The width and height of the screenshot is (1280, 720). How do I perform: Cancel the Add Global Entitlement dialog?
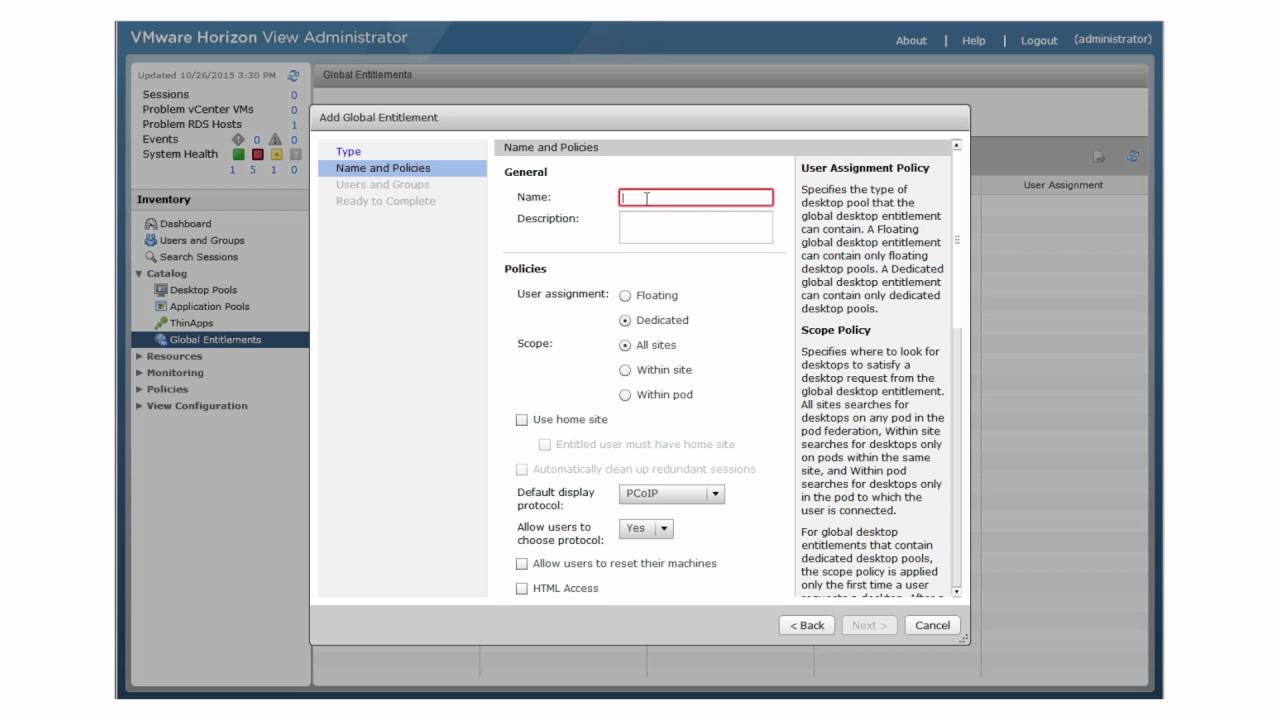click(x=932, y=626)
